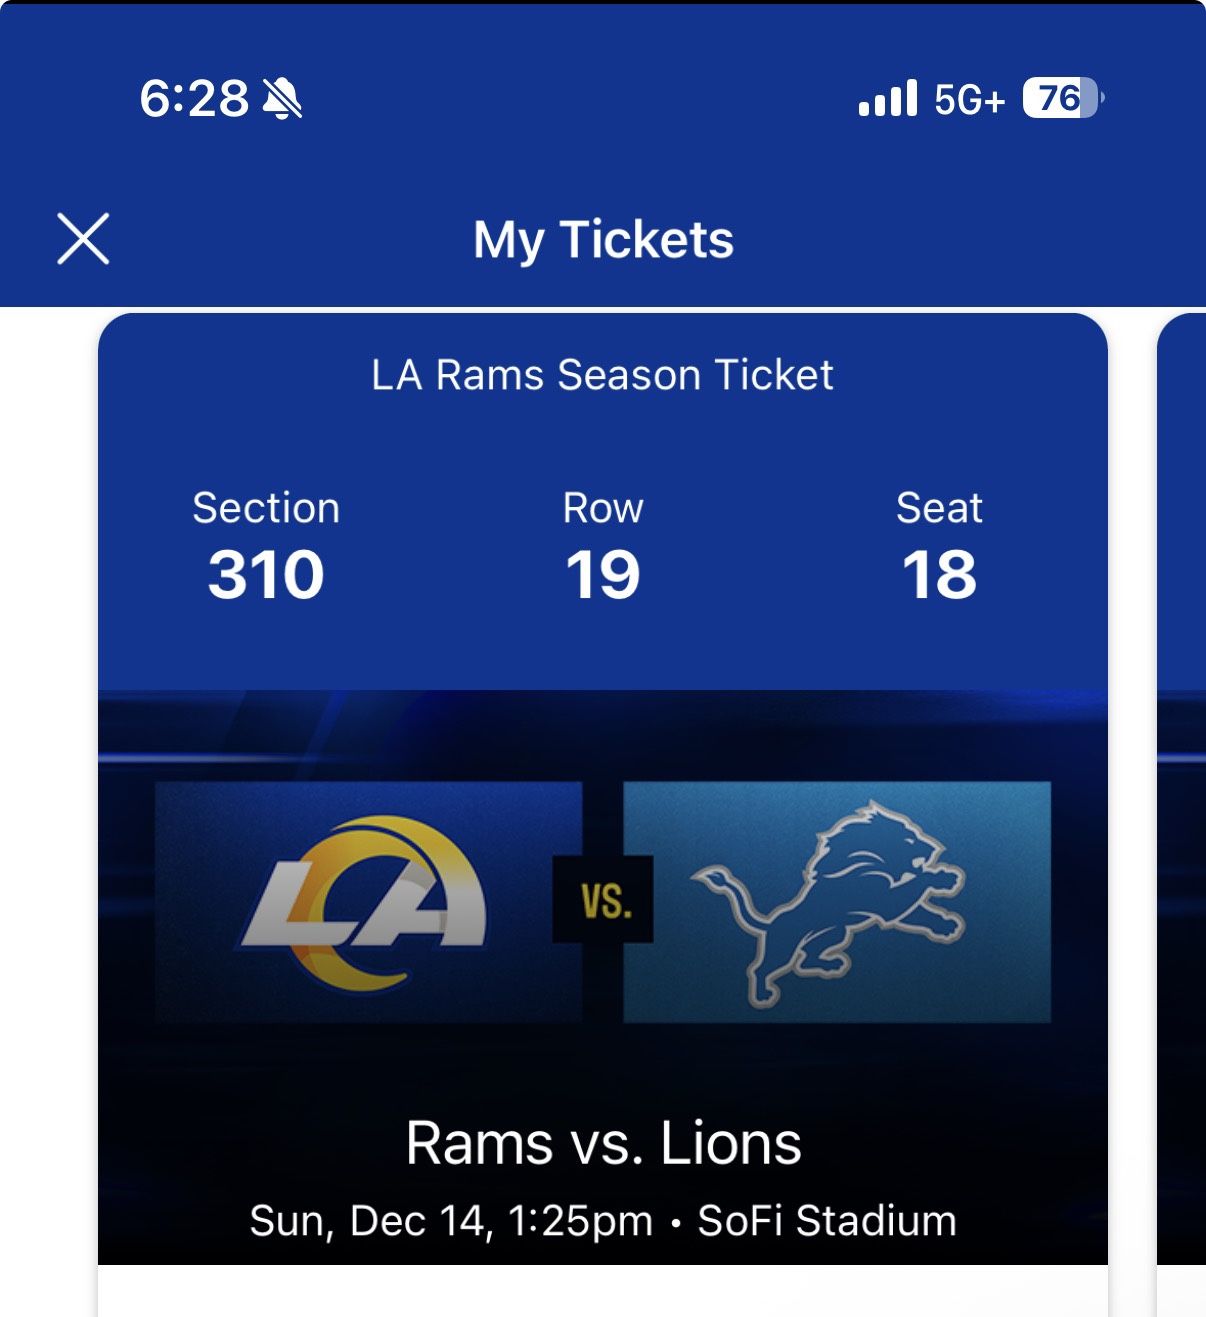The image size is (1206, 1317).
Task: Close the My Tickets view
Action: point(83,240)
